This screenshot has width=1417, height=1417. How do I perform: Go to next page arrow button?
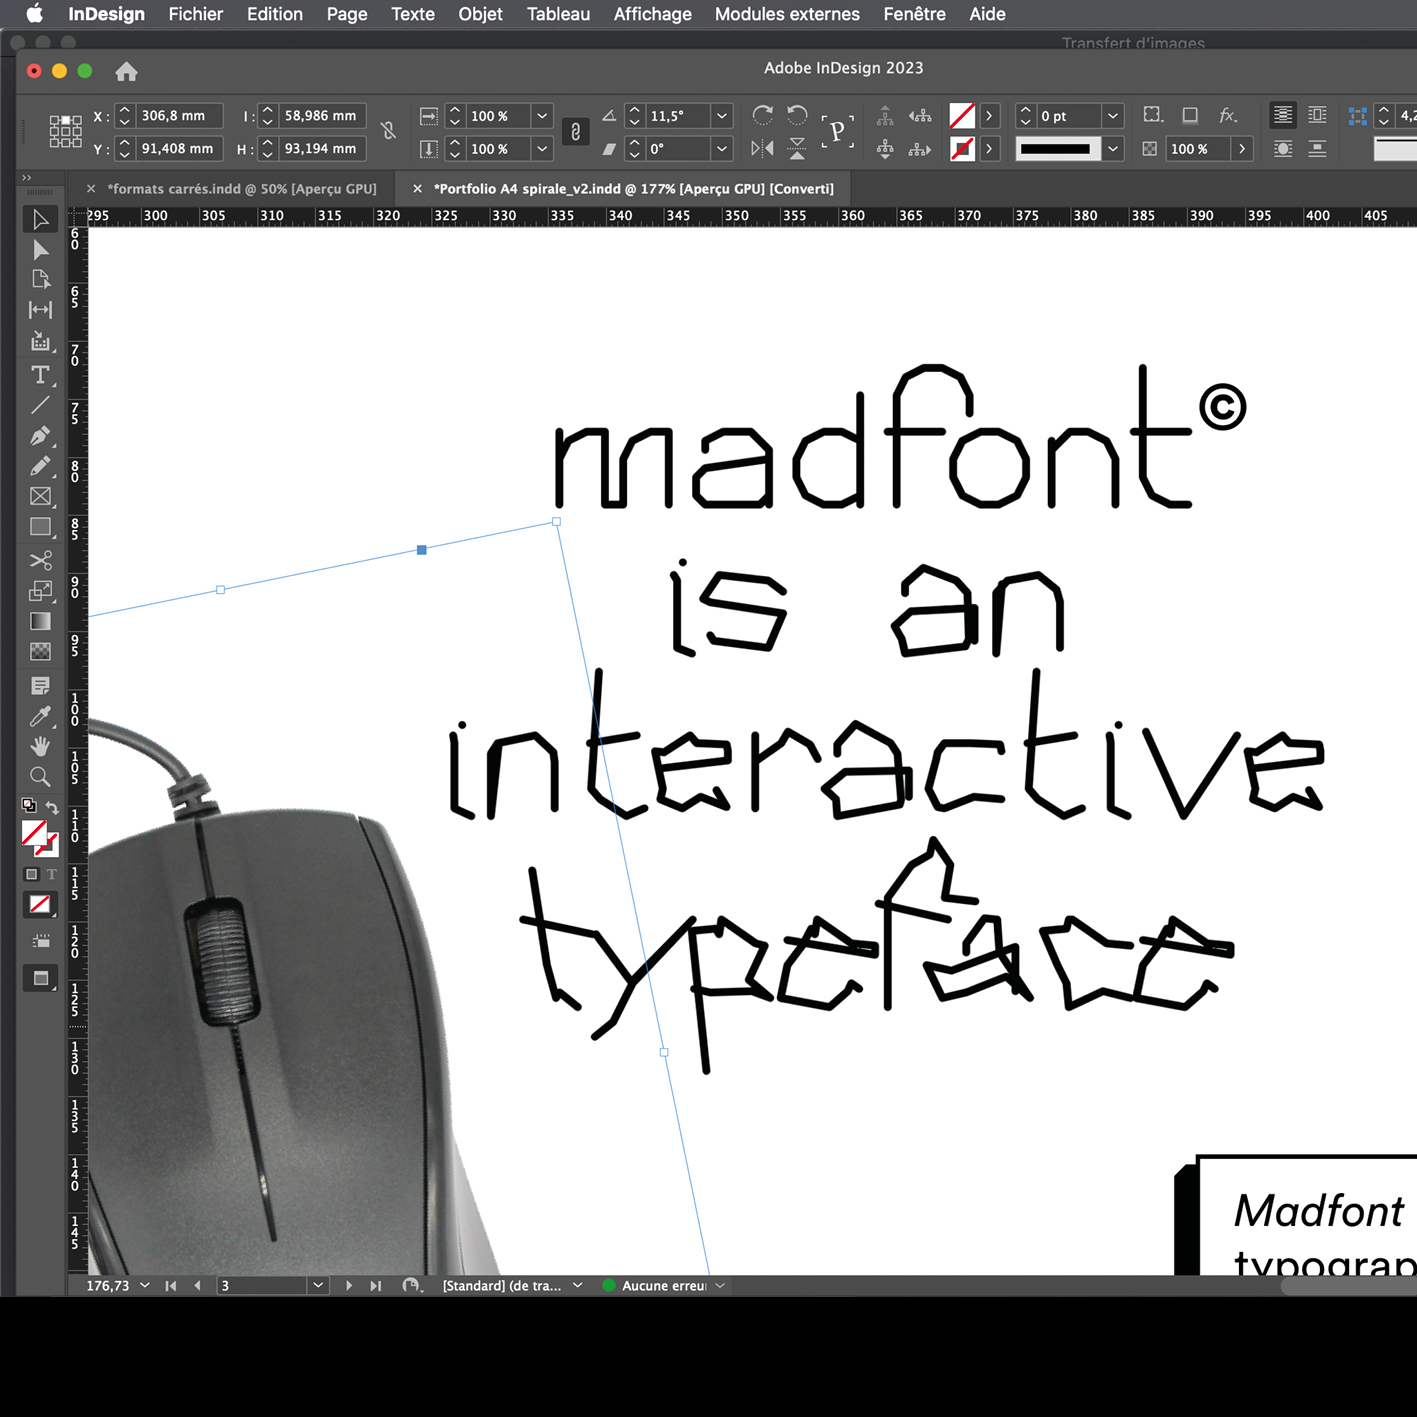click(349, 1286)
